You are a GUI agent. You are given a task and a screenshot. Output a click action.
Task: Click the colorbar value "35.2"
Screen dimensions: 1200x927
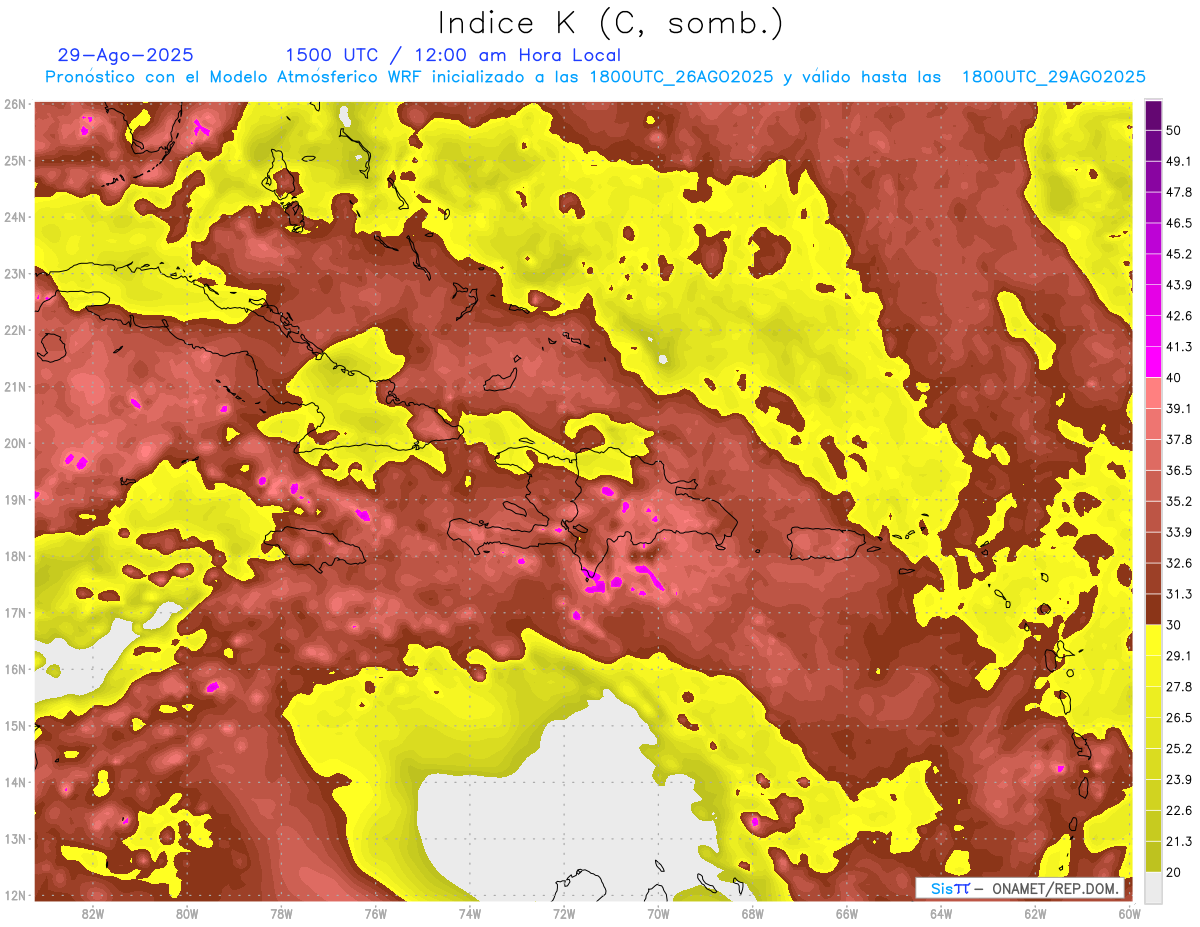point(1179,501)
